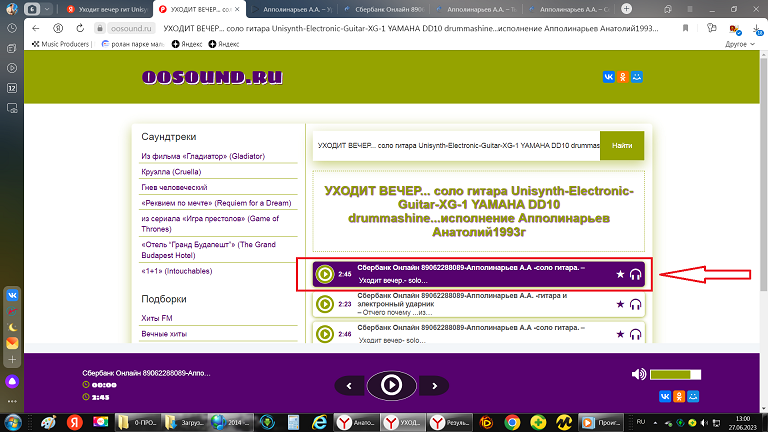Screen dimensions: 768x432
Task: Focus the site search input field
Action: [456, 145]
